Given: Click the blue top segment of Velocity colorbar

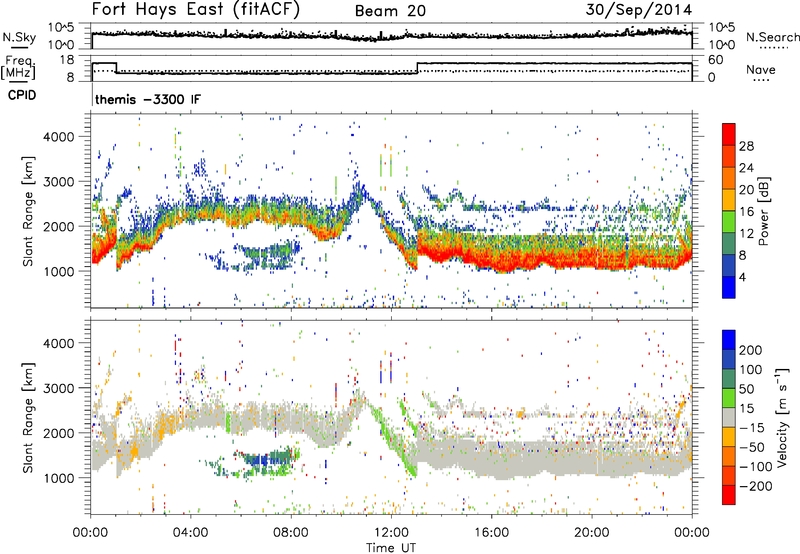Looking at the screenshot, I should coord(729,340).
